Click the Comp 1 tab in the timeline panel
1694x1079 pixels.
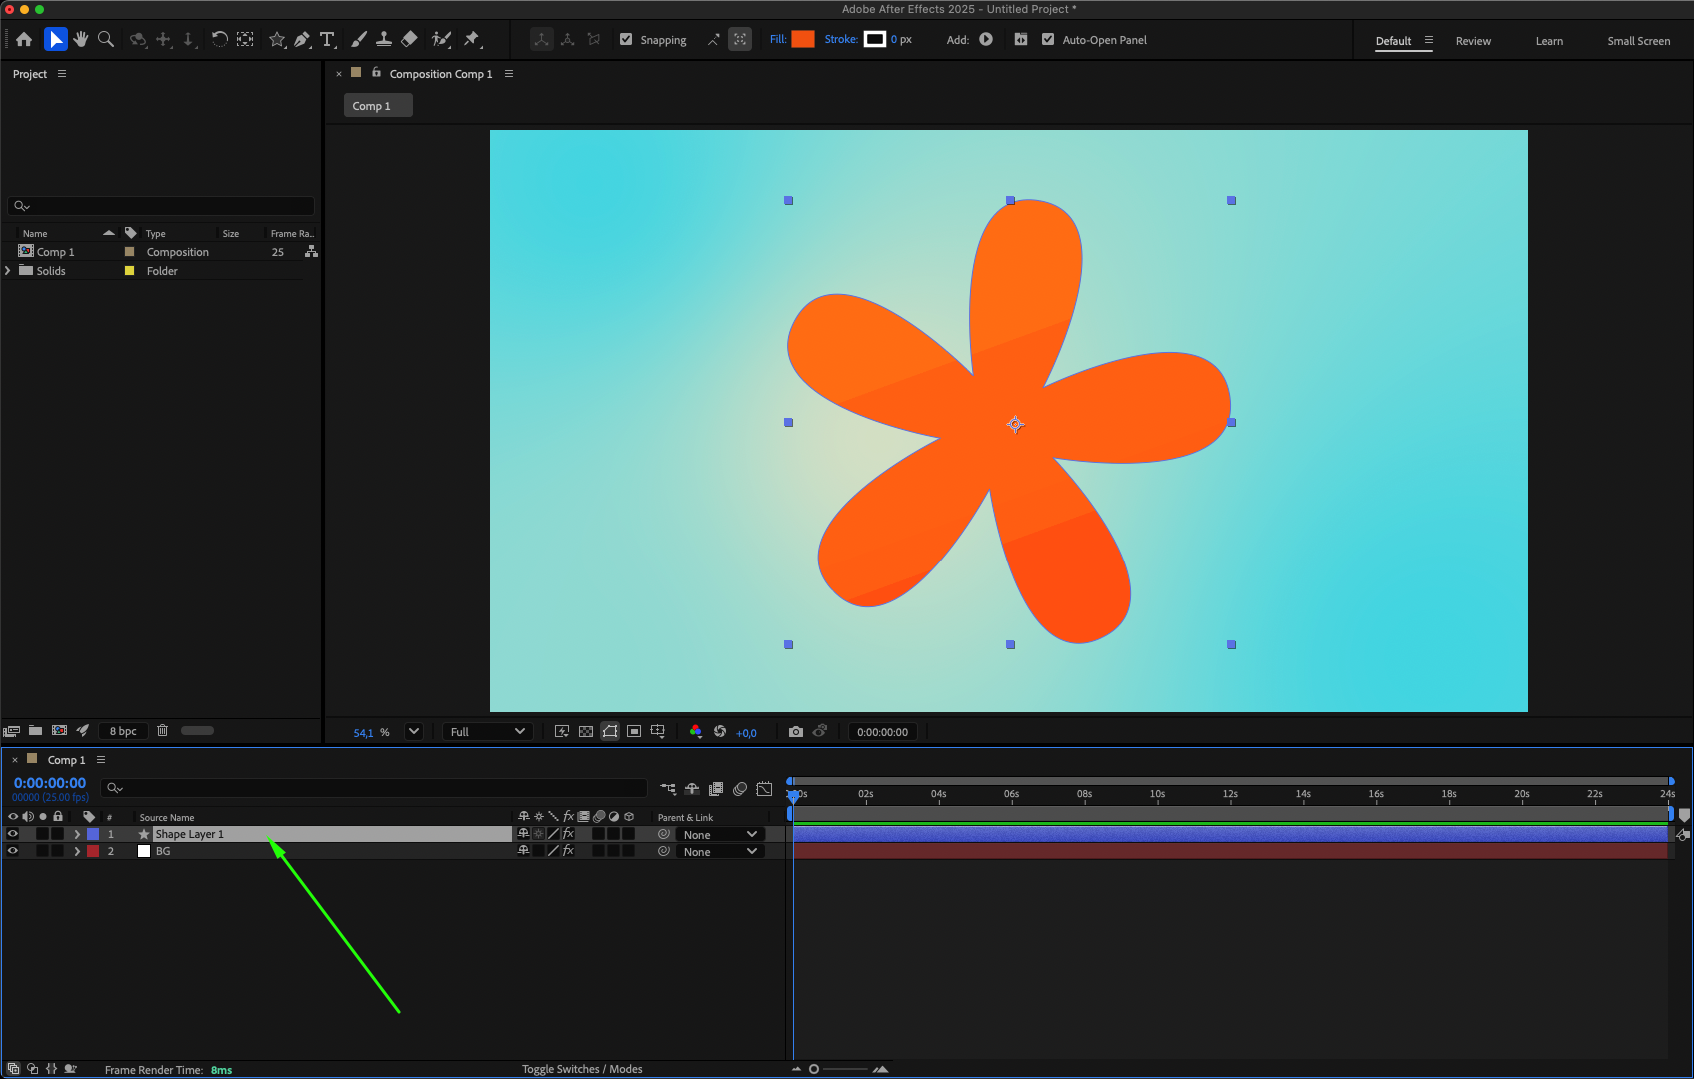tap(66, 760)
